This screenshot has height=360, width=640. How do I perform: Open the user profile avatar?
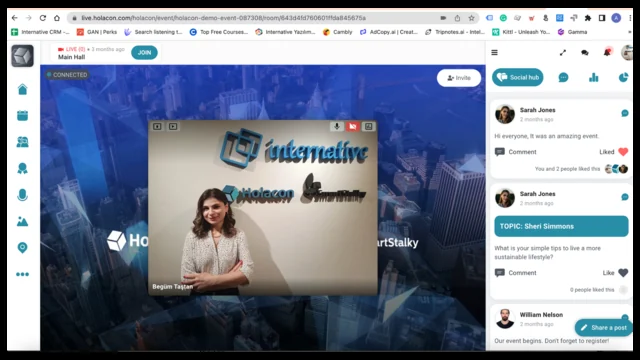[x=627, y=53]
